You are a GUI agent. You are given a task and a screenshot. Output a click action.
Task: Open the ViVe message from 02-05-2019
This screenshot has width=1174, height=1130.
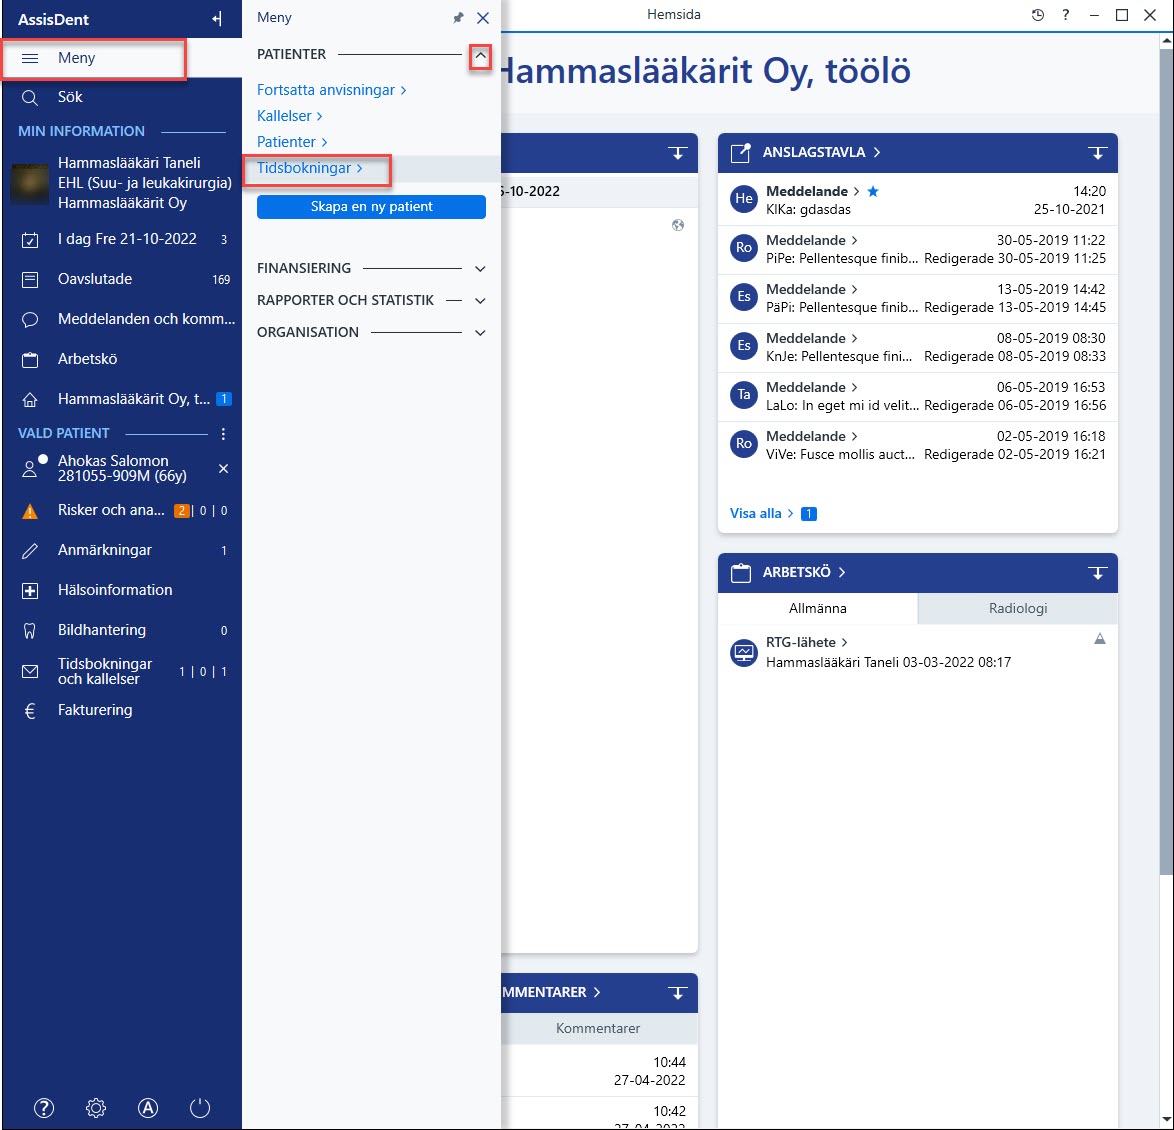pyautogui.click(x=917, y=446)
